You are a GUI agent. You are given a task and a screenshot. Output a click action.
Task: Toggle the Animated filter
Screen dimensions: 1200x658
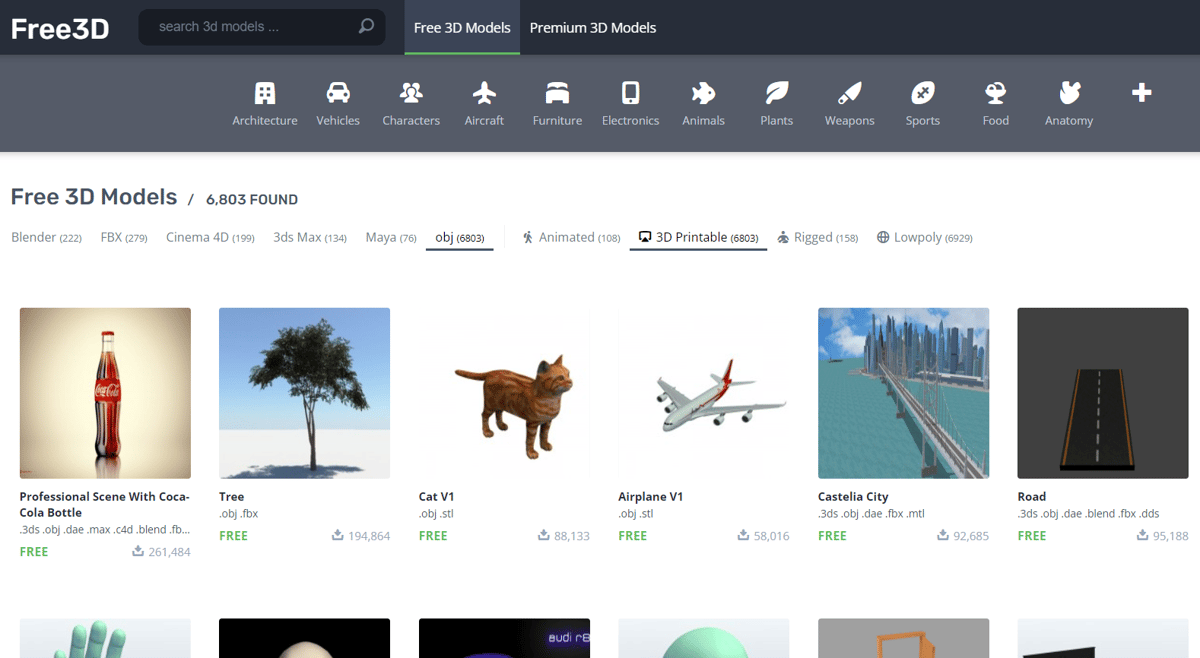point(571,237)
